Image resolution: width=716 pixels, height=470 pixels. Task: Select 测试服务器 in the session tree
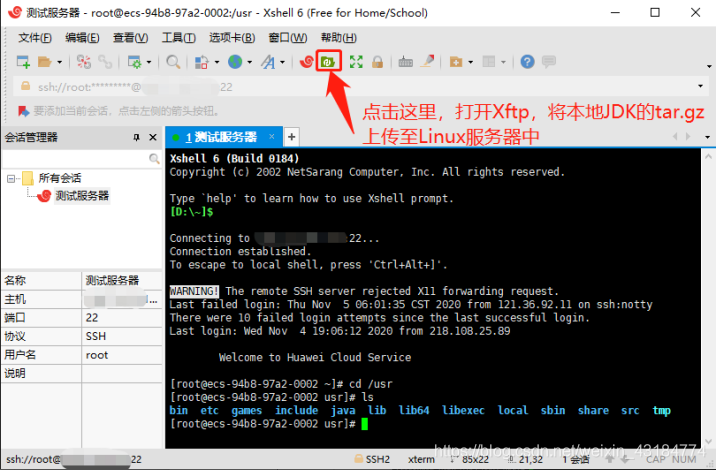82,196
